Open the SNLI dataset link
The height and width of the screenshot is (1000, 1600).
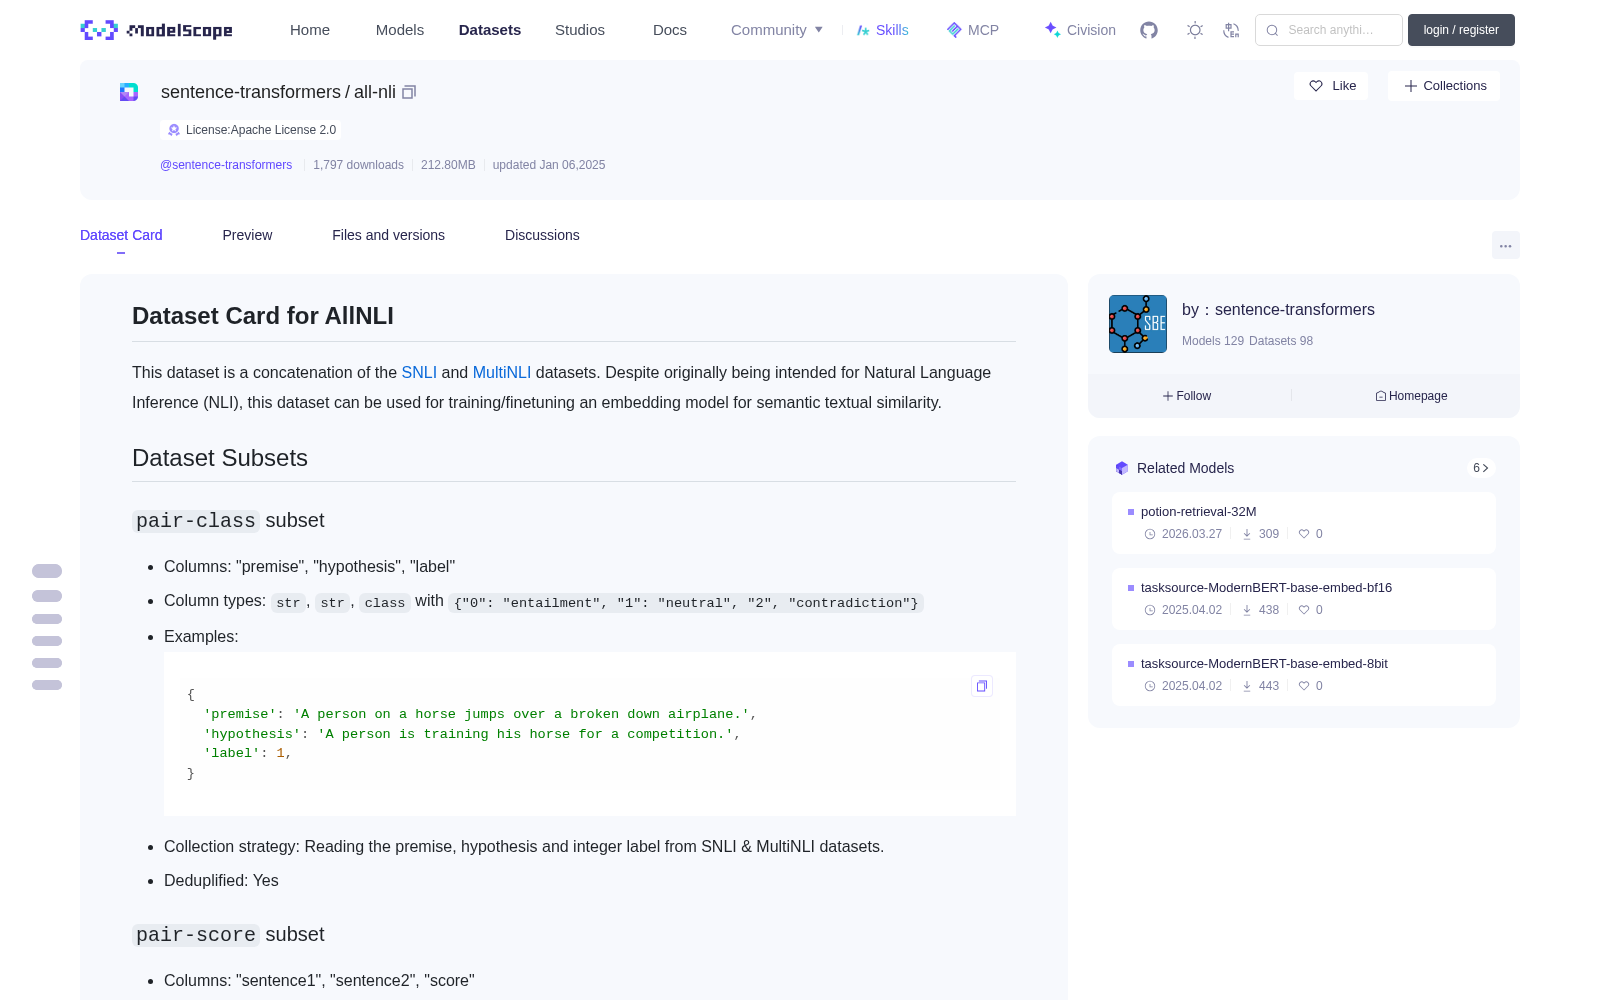point(419,372)
